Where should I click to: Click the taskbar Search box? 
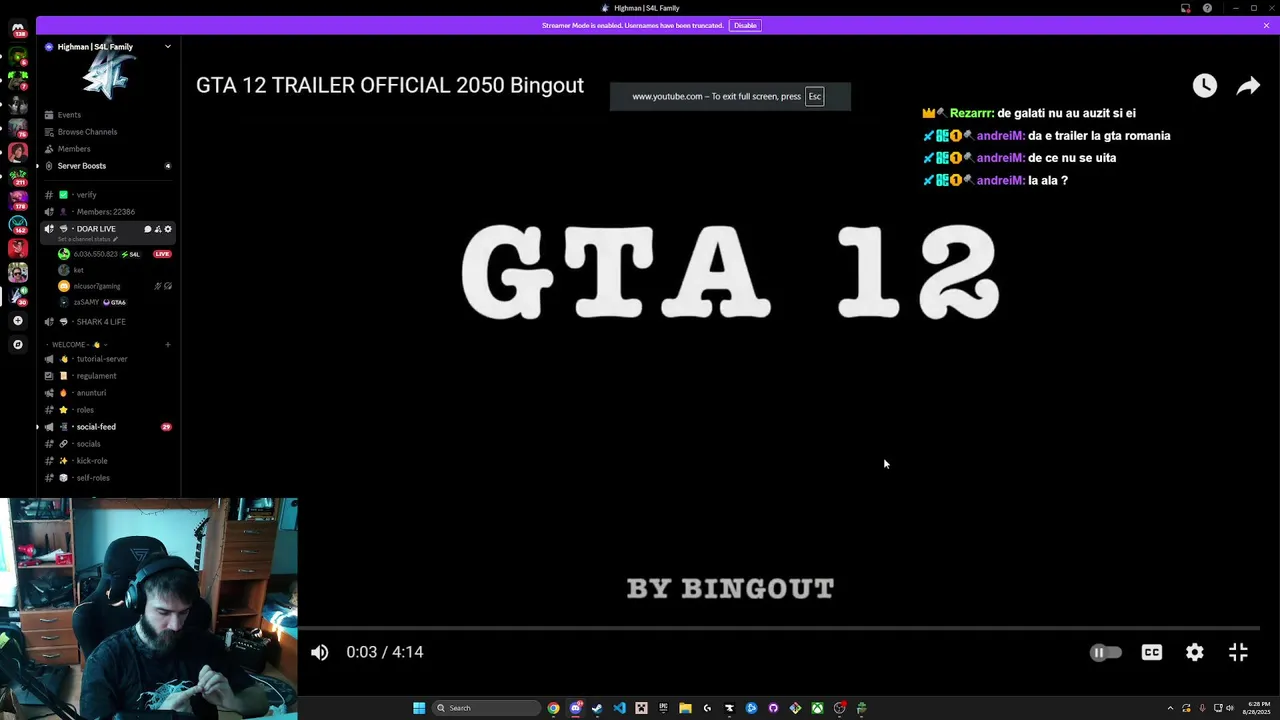pos(487,708)
